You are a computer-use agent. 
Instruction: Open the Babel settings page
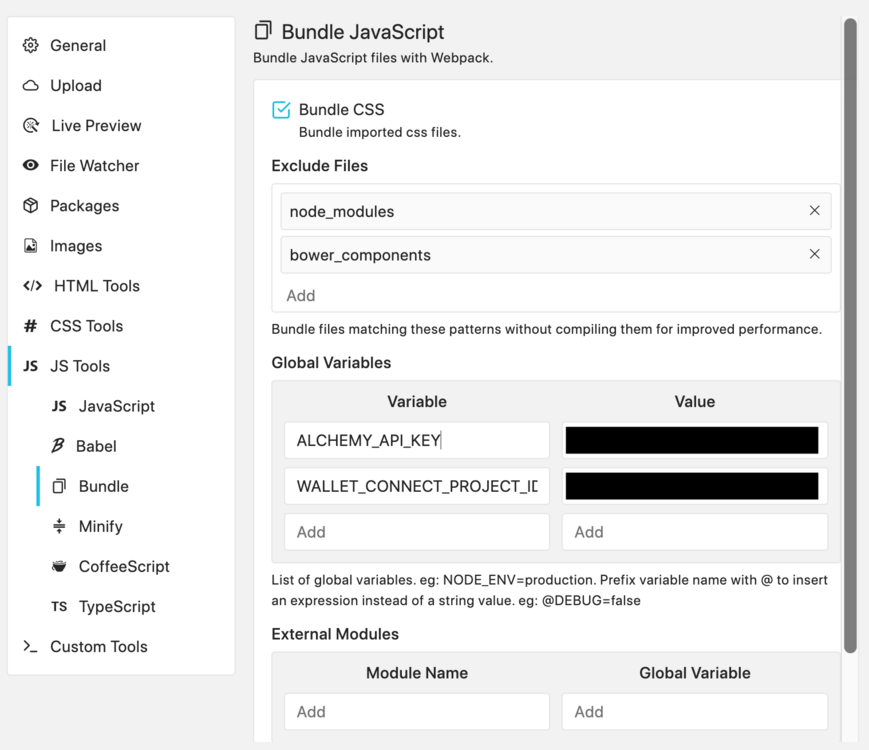coord(97,446)
